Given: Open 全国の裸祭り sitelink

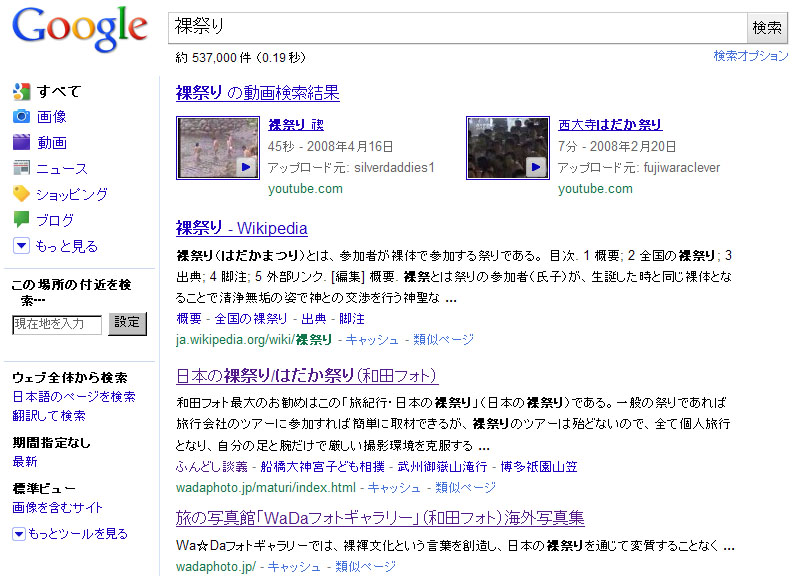Looking at the screenshot, I should click(x=251, y=319).
